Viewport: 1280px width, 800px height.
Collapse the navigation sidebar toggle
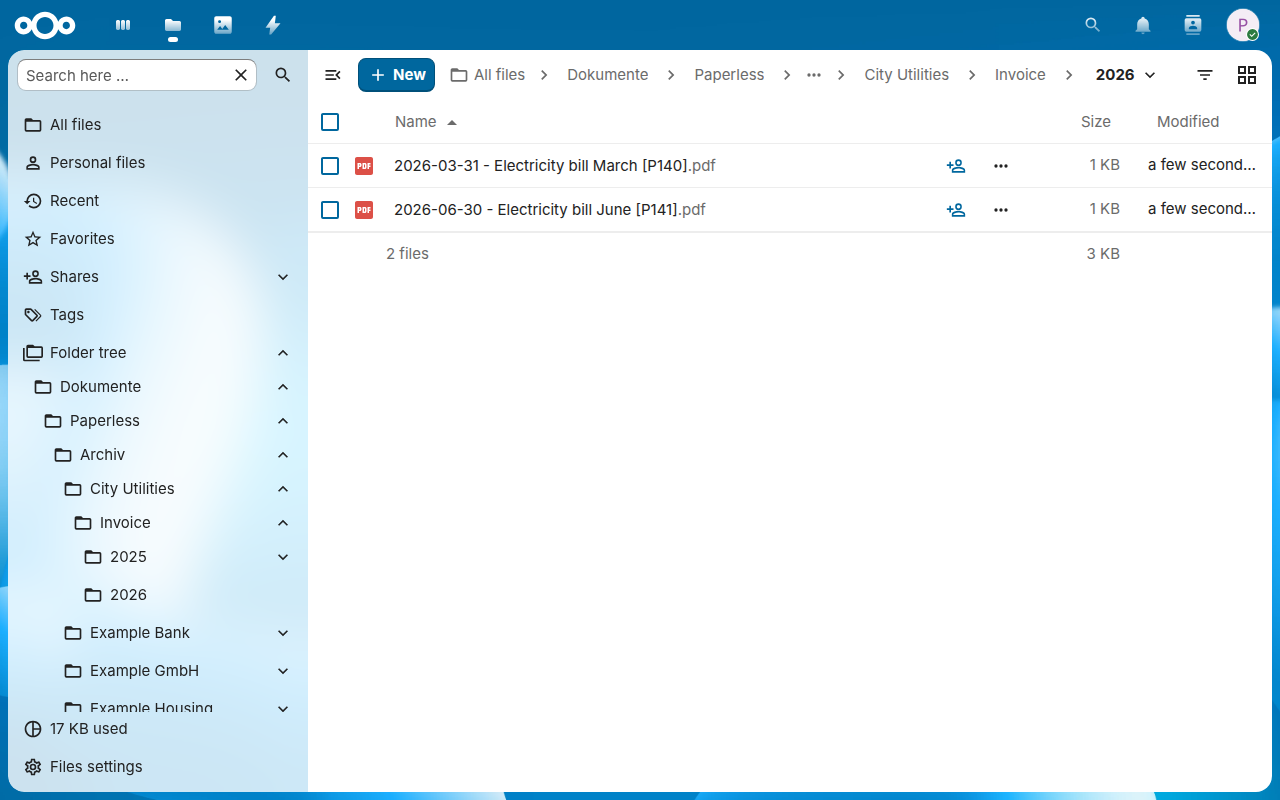[x=333, y=75]
